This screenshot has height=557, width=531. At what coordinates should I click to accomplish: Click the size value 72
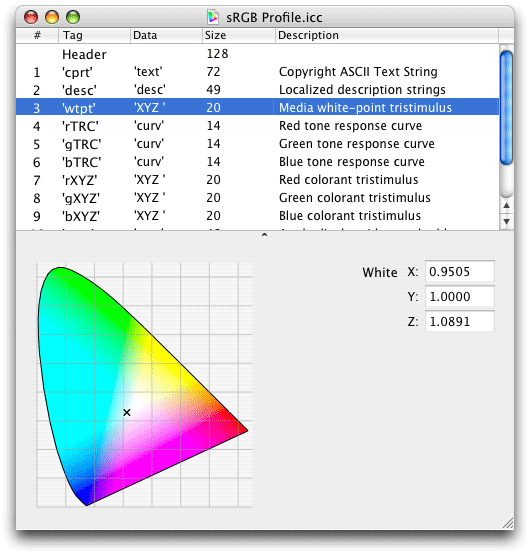point(213,72)
